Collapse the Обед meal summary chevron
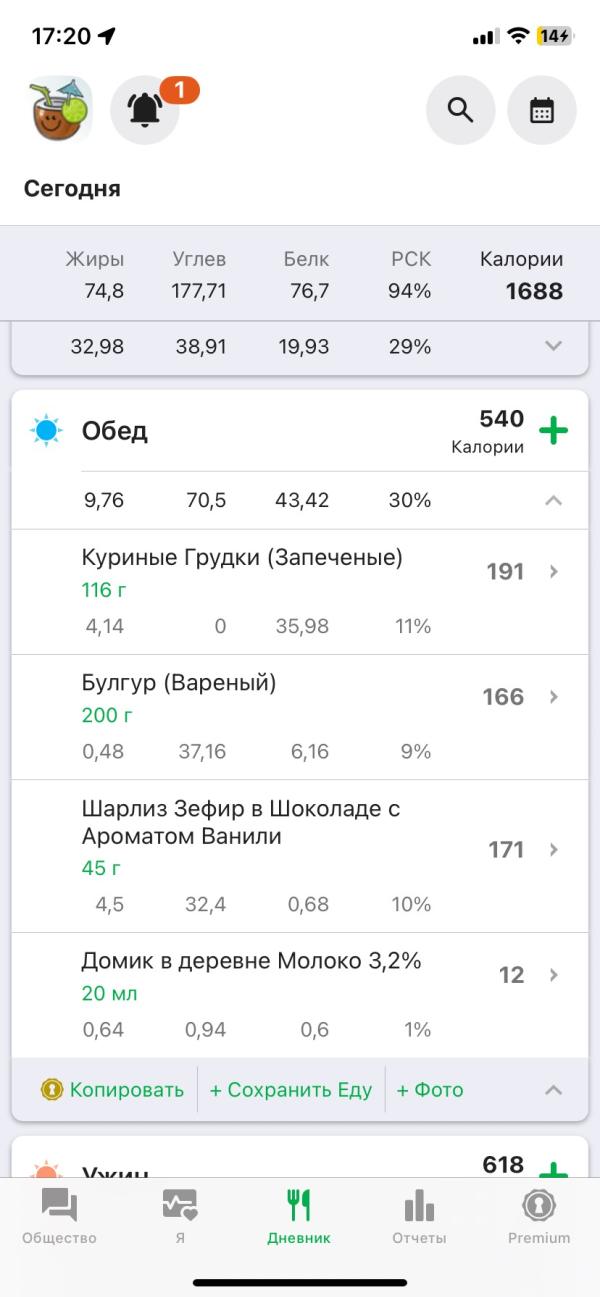The height and width of the screenshot is (1297, 600). (553, 500)
